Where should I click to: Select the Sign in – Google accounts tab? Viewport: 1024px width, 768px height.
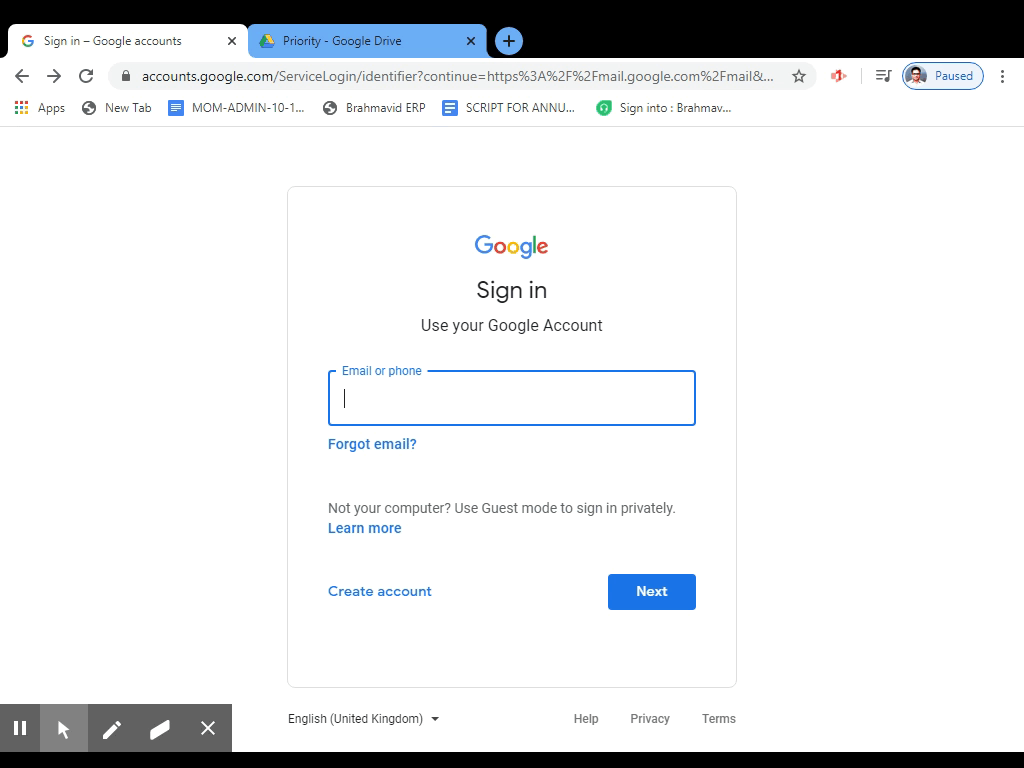[128, 41]
